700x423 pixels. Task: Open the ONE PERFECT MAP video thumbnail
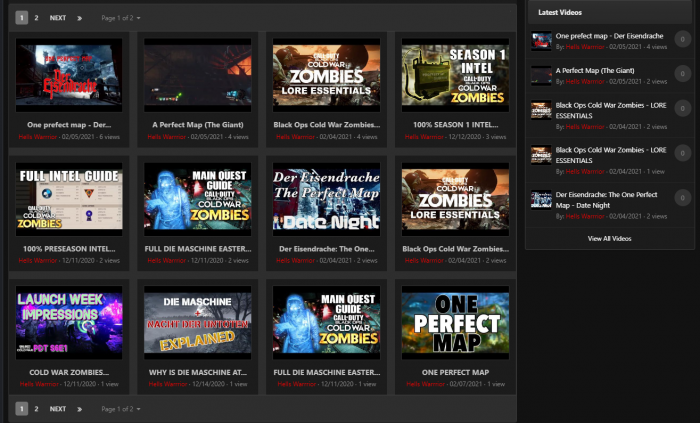[455, 324]
